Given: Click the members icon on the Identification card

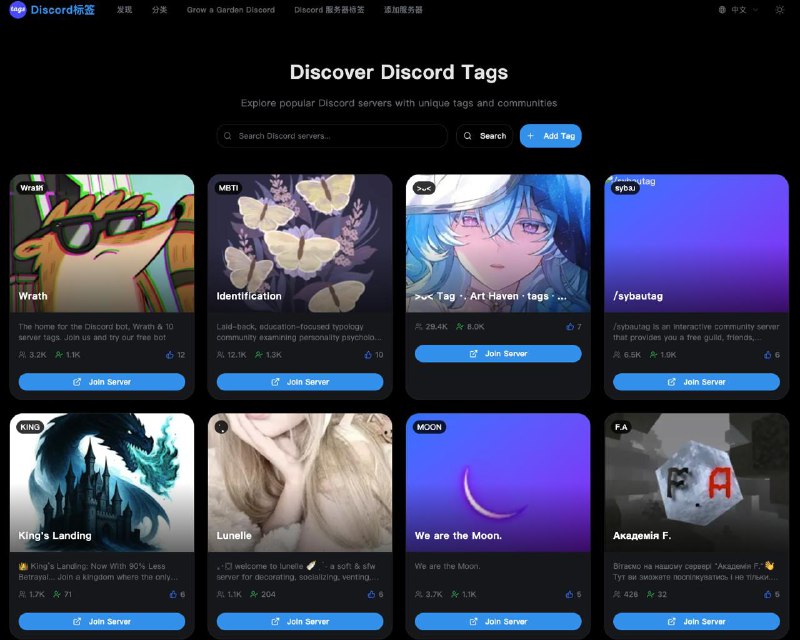Looking at the screenshot, I should pyautogui.click(x=220, y=354).
